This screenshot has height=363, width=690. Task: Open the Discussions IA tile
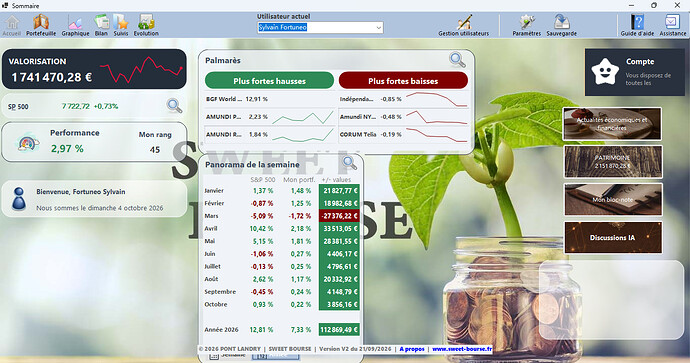[613, 237]
